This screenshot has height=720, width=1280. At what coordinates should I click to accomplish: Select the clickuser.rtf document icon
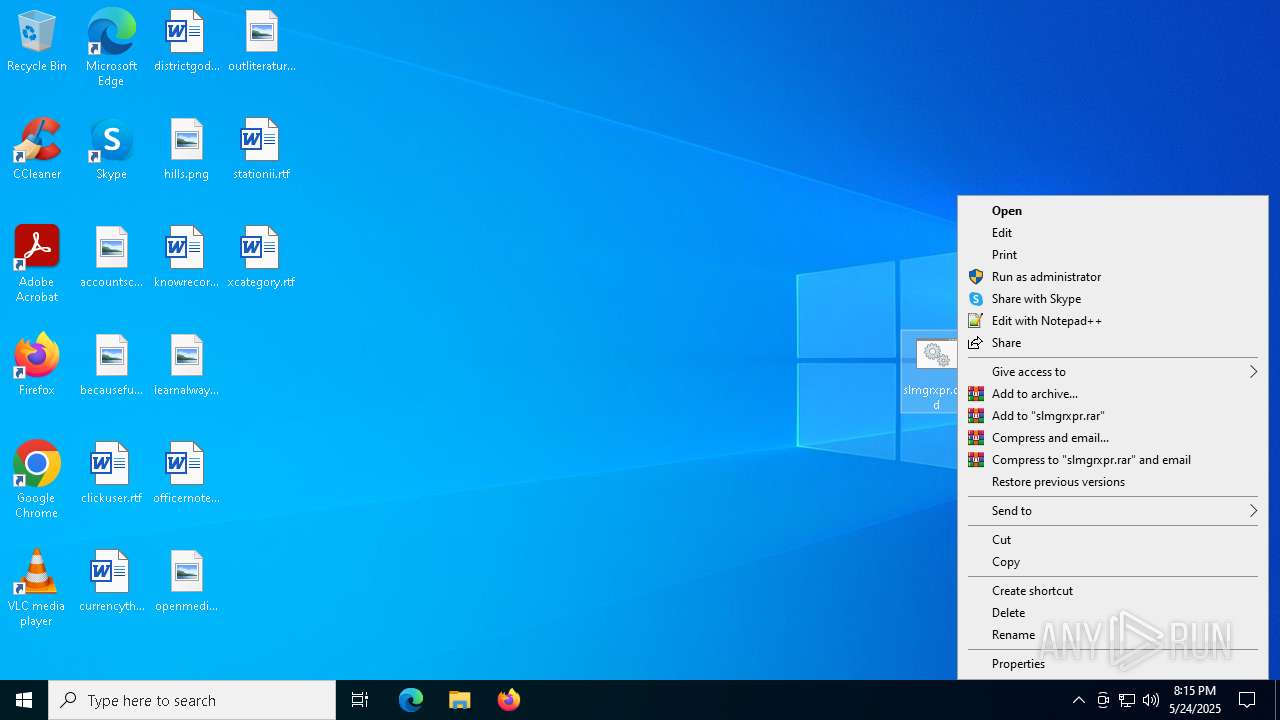pyautogui.click(x=111, y=474)
